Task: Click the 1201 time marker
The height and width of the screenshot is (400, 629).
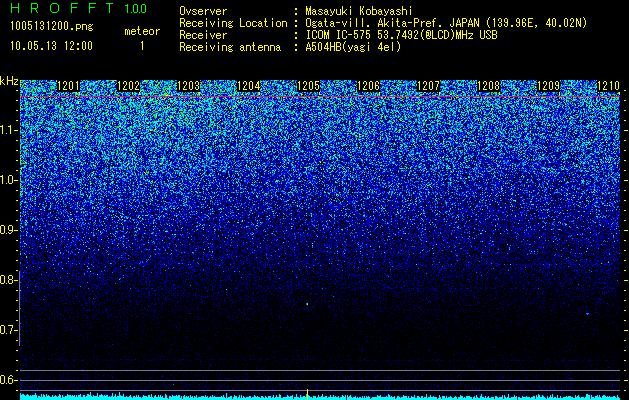Action: [x=69, y=86]
